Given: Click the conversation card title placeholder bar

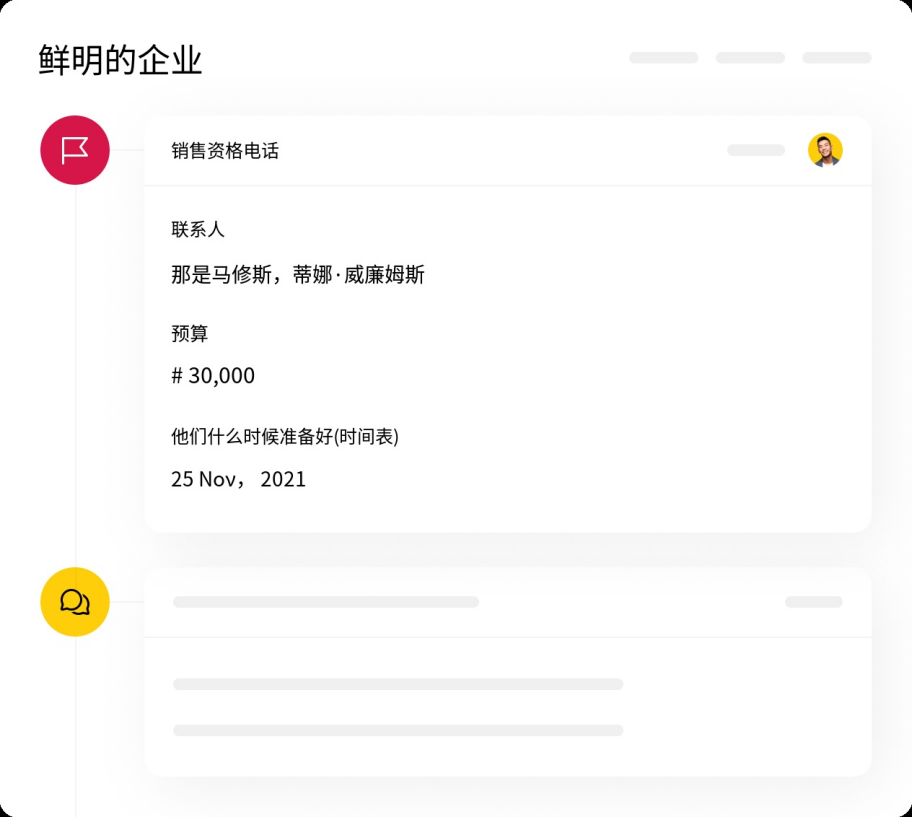Looking at the screenshot, I should pos(326,602).
